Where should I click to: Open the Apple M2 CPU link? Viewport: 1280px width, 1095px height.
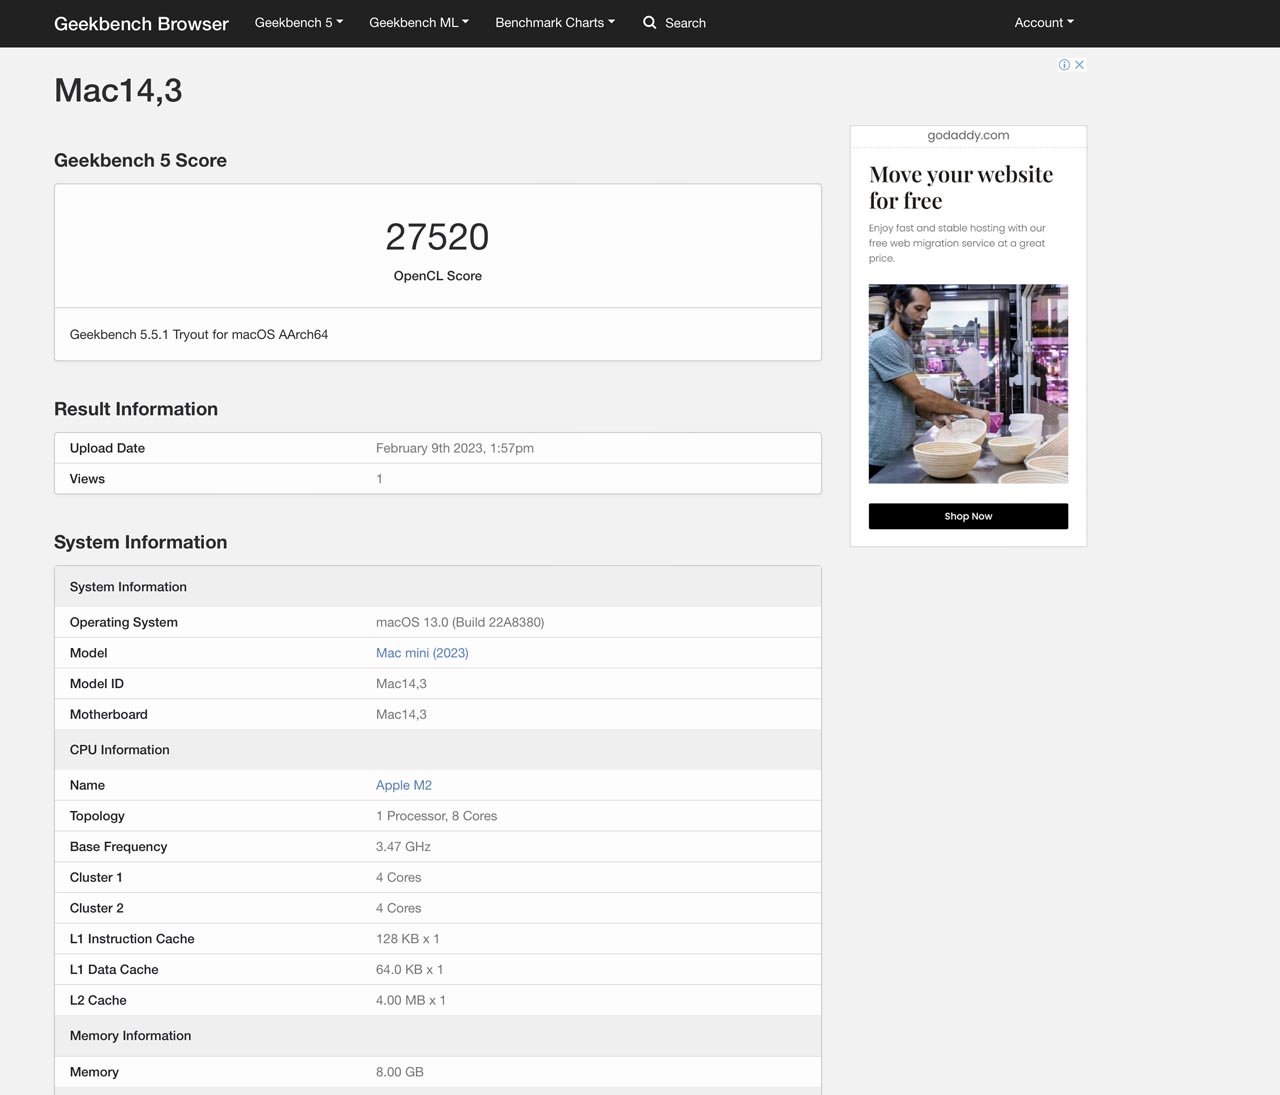404,786
